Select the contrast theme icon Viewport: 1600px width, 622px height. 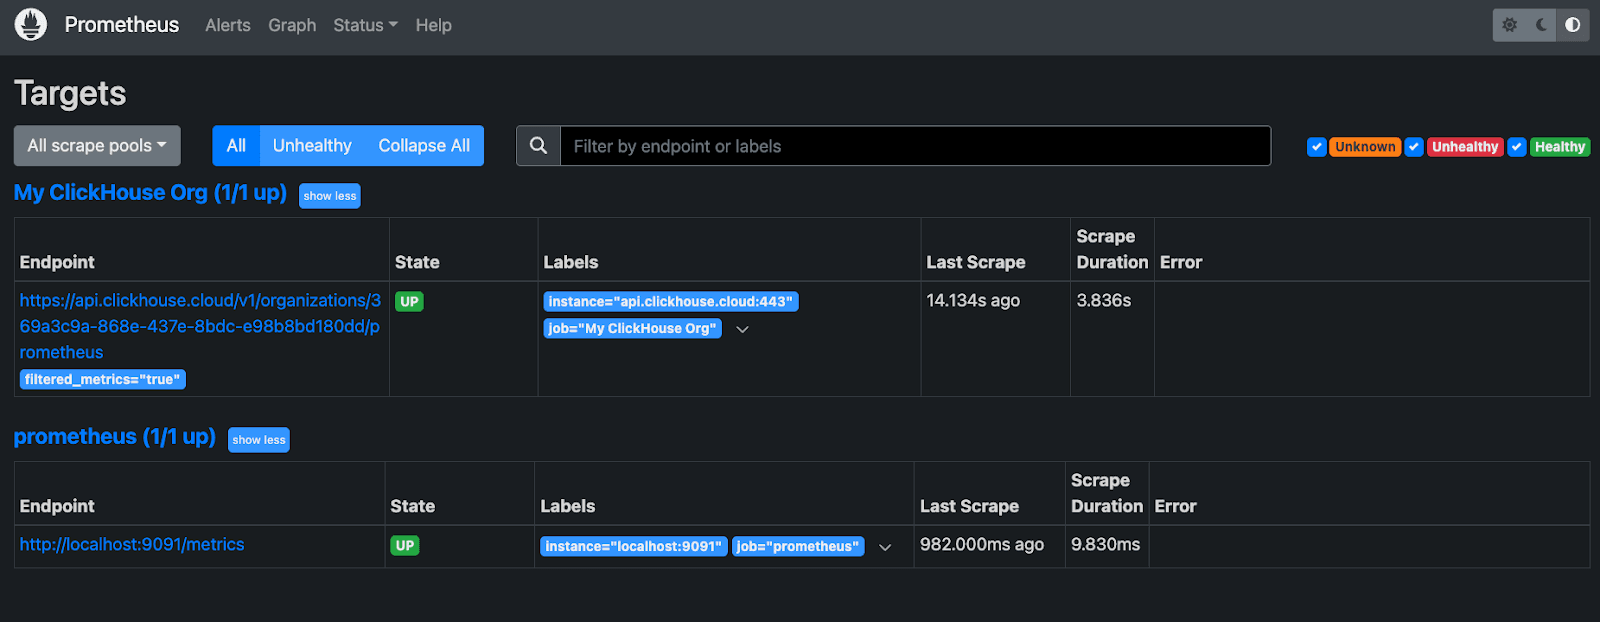(1573, 25)
